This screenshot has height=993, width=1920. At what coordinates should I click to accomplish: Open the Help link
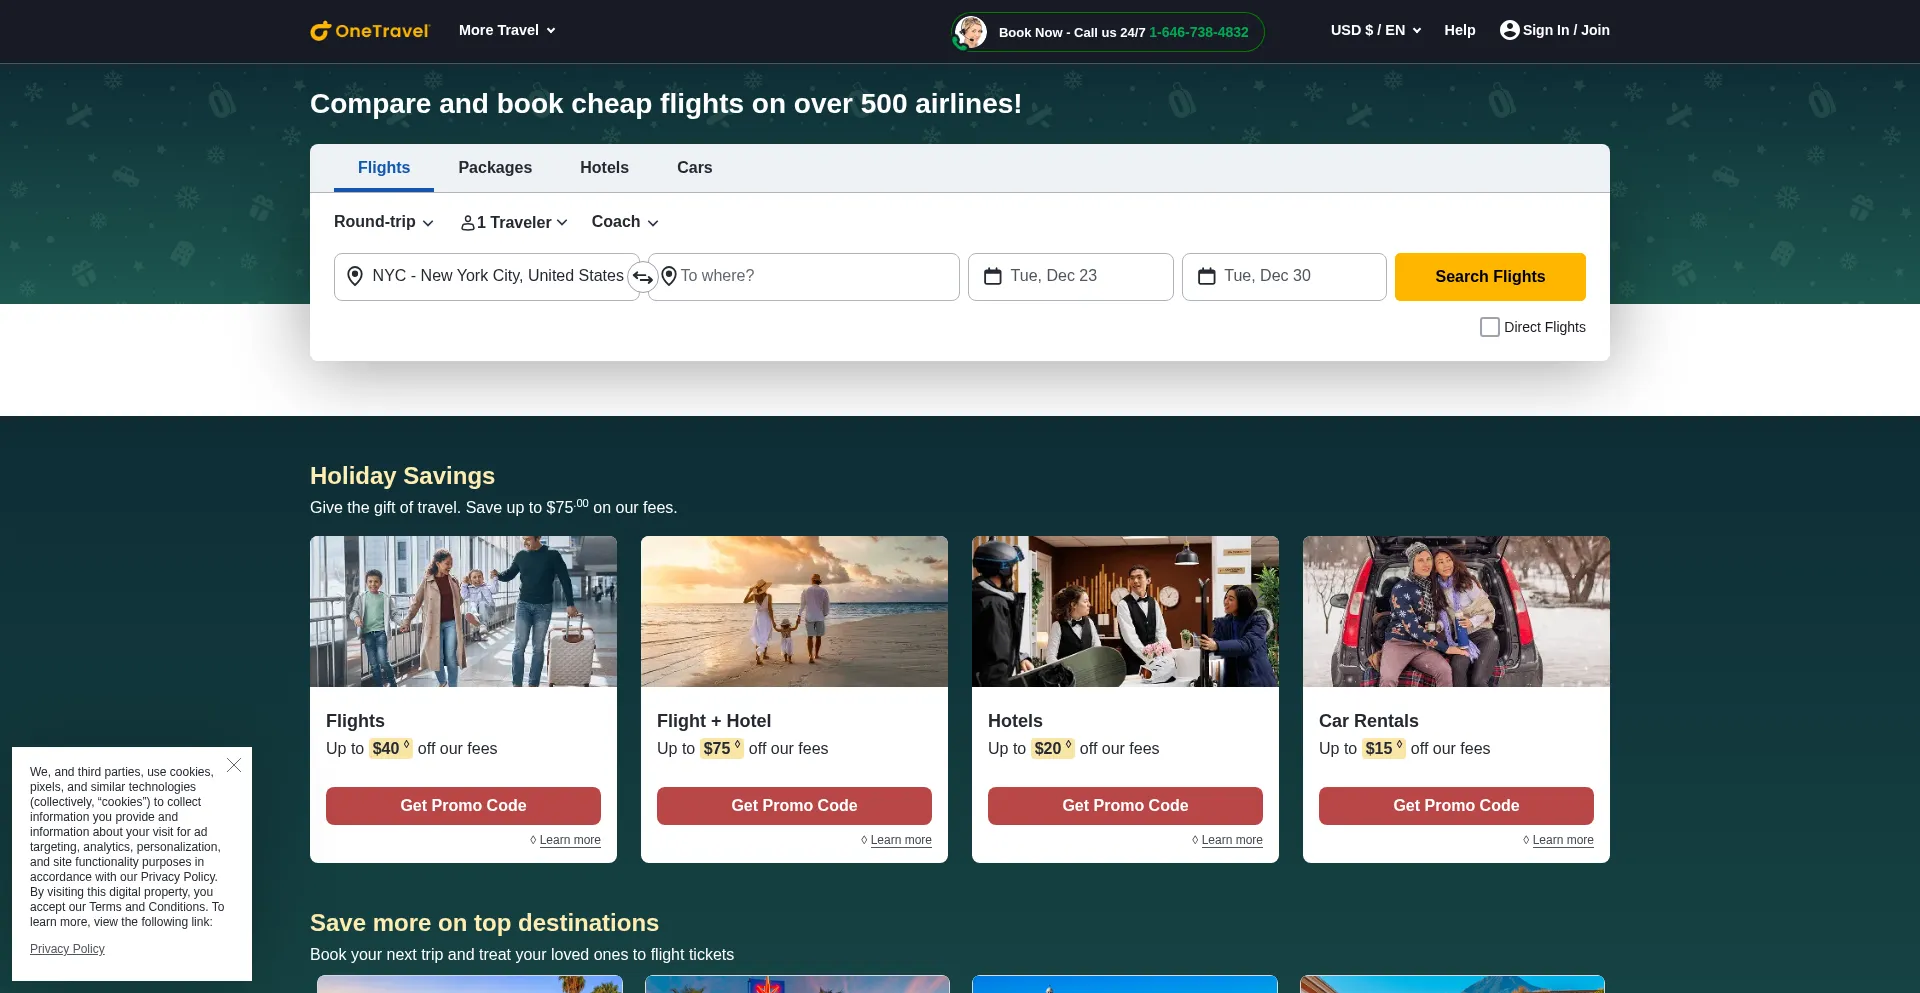tap(1459, 30)
